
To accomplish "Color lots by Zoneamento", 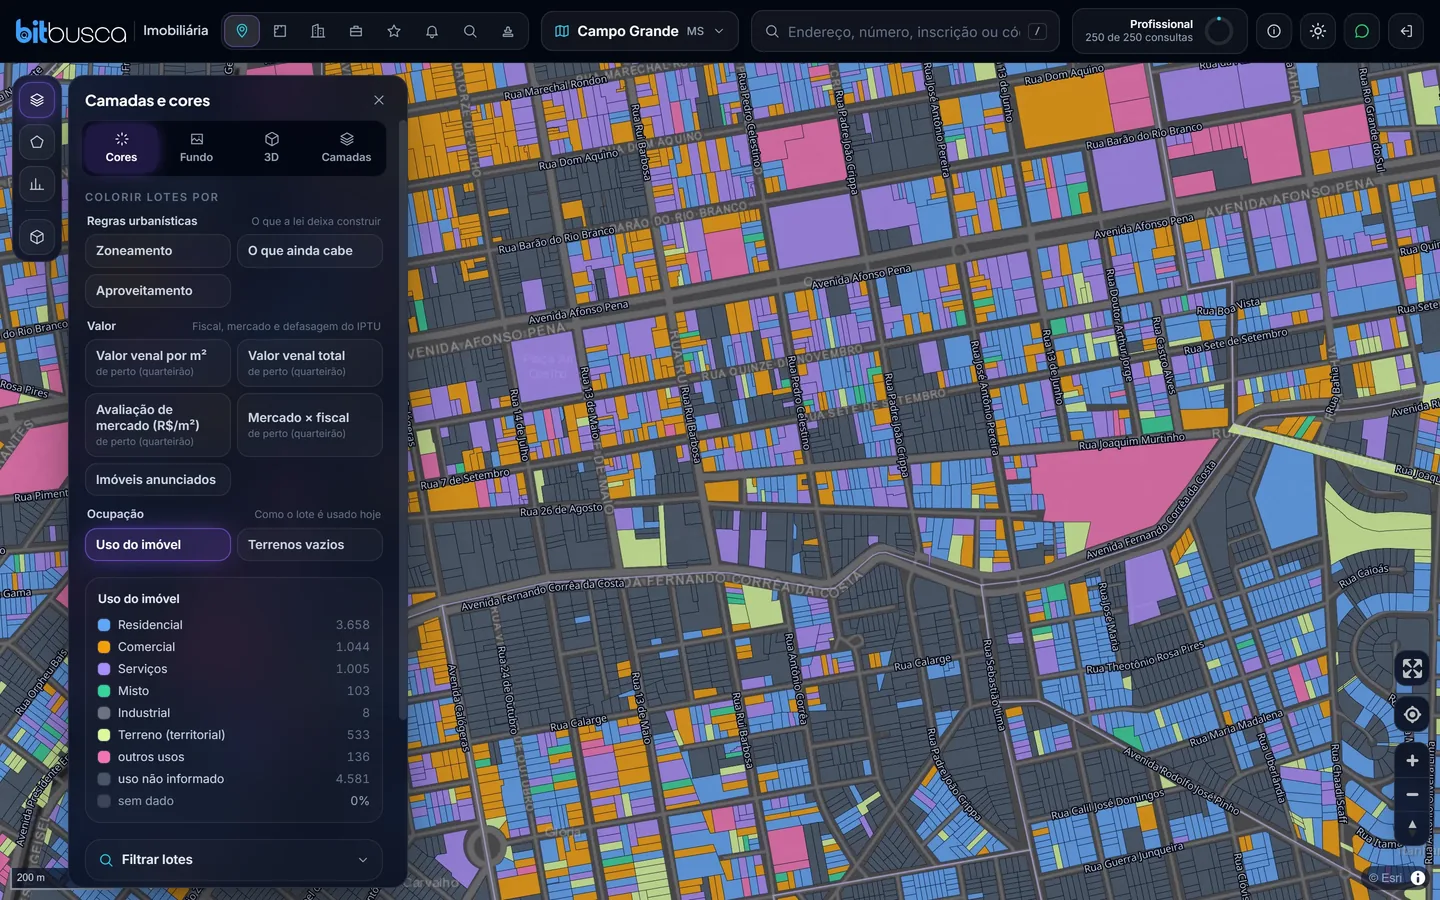I will click(x=158, y=251).
